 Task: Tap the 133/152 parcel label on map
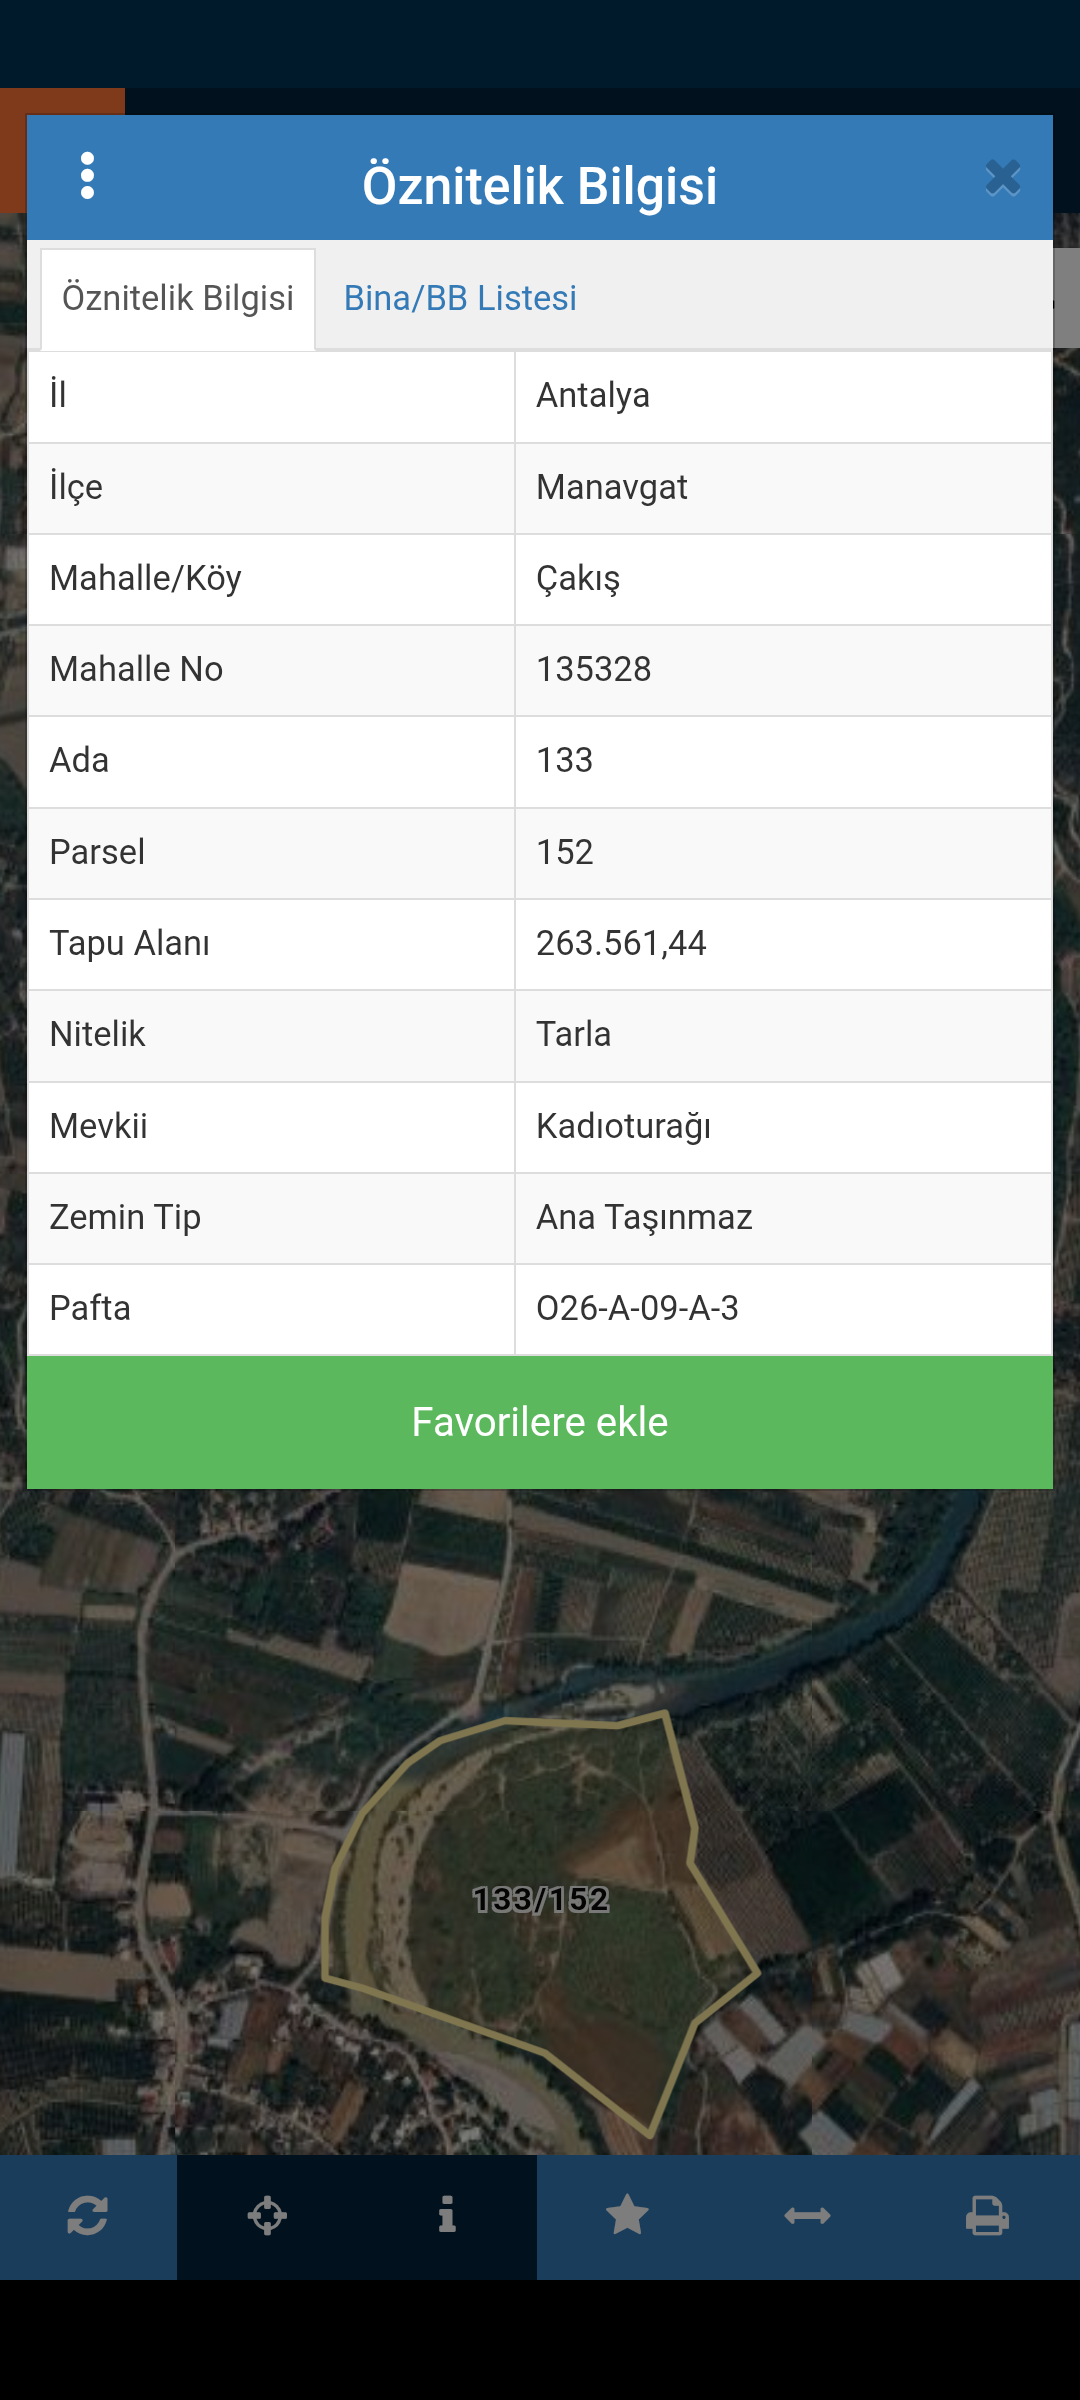pyautogui.click(x=540, y=1900)
